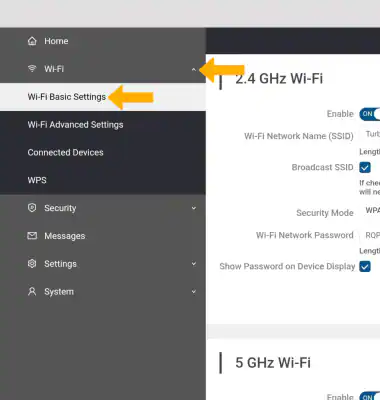This screenshot has width=380, height=400.
Task: Click the Settings gear icon
Action: point(32,264)
